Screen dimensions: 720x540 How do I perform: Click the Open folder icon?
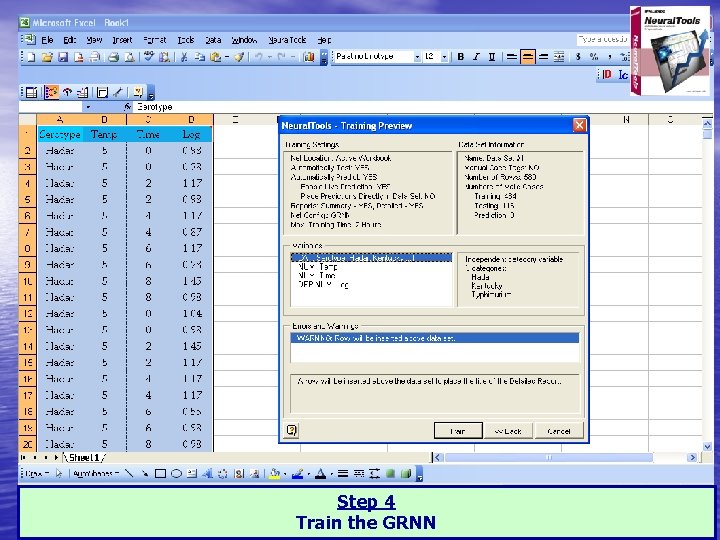coord(47,57)
